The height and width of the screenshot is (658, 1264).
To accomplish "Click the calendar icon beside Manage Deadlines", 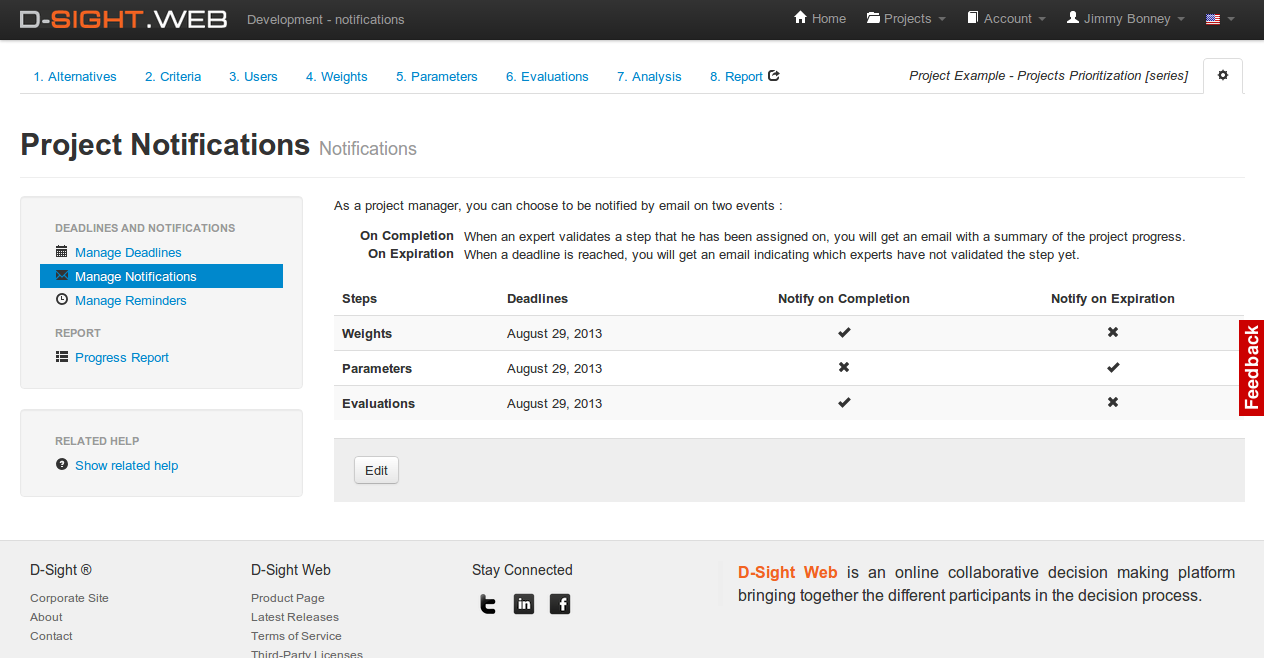I will 62,252.
